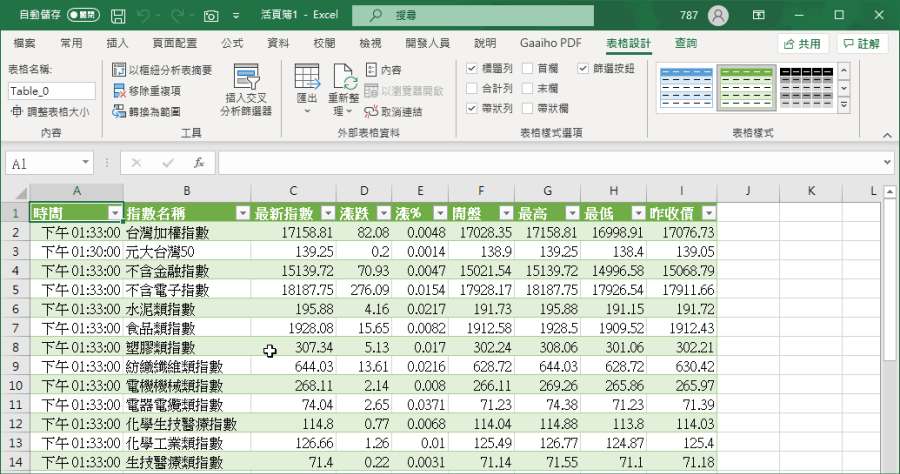Screen dimensions: 900x474
Task: Click the search box in title bar
Action: point(473,15)
